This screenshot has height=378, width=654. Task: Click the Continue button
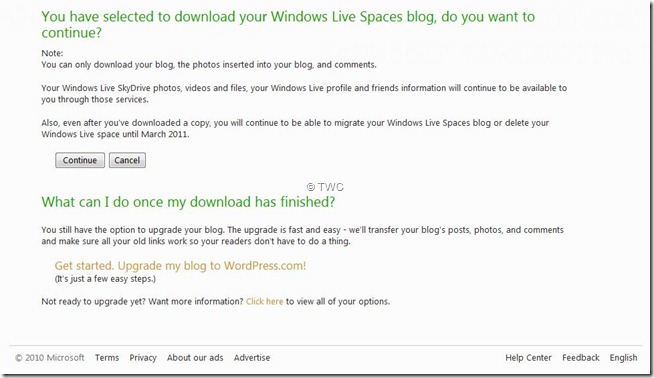(80, 160)
